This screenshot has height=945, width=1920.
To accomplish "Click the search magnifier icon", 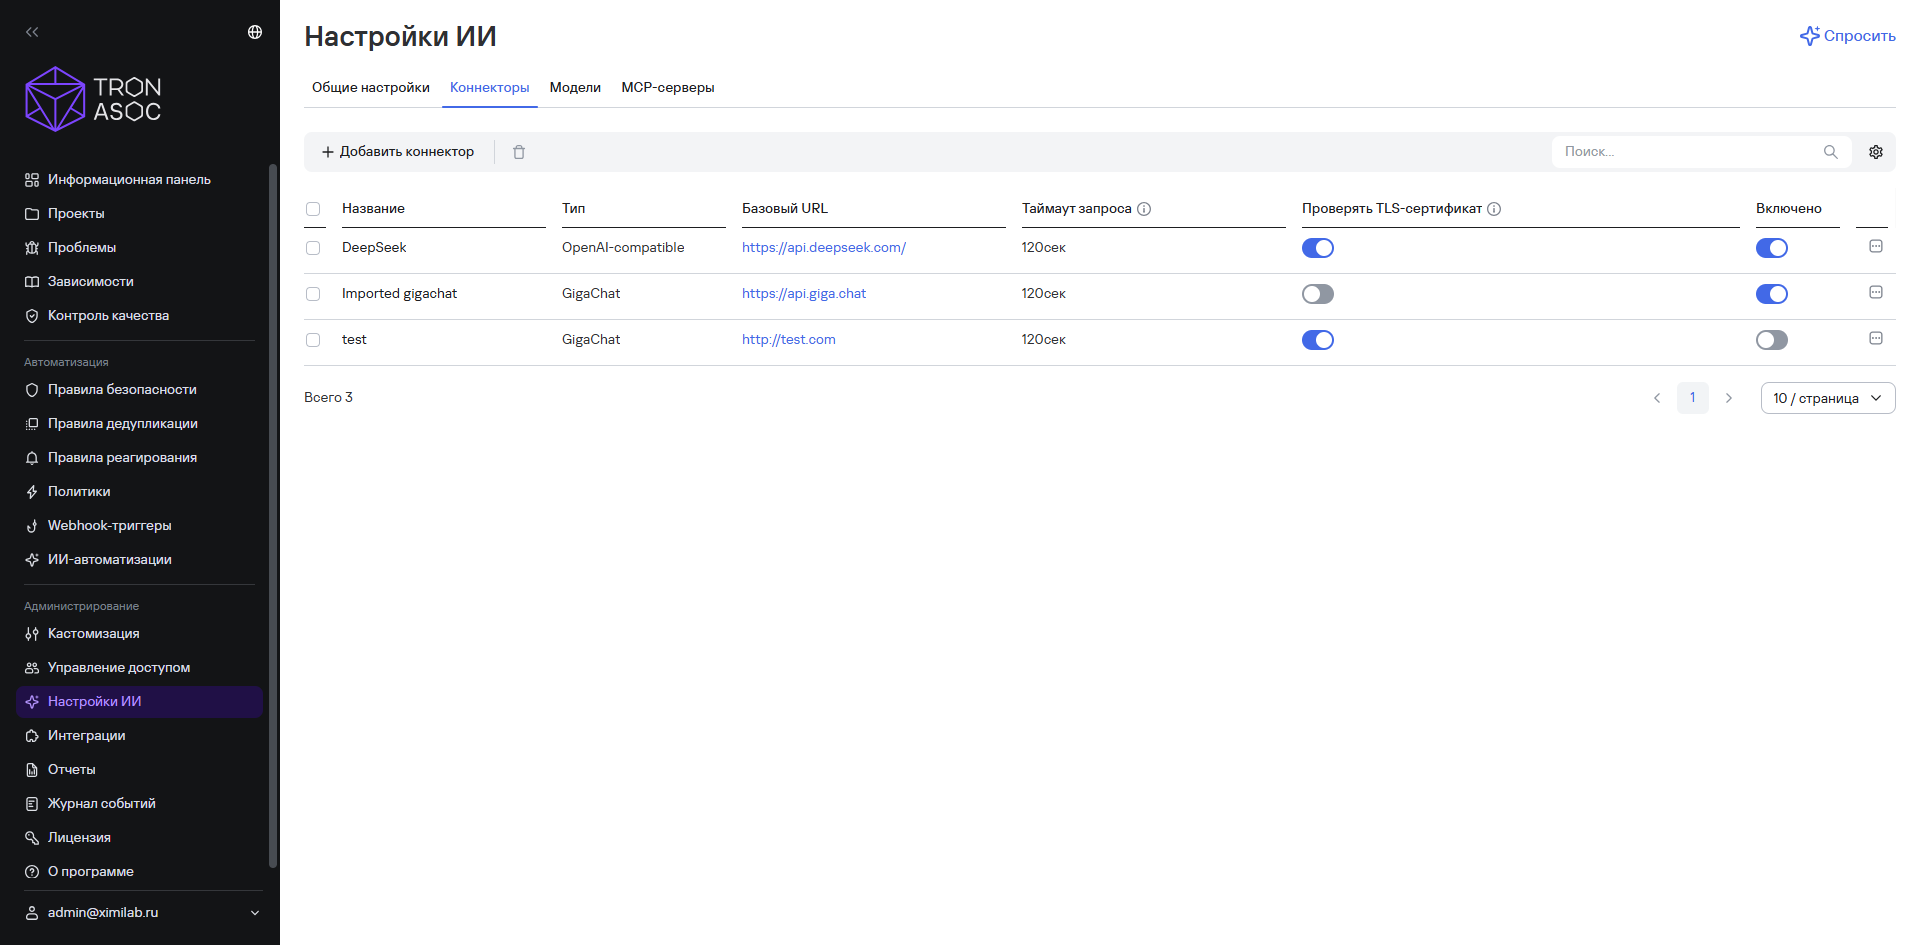I will [x=1831, y=152].
